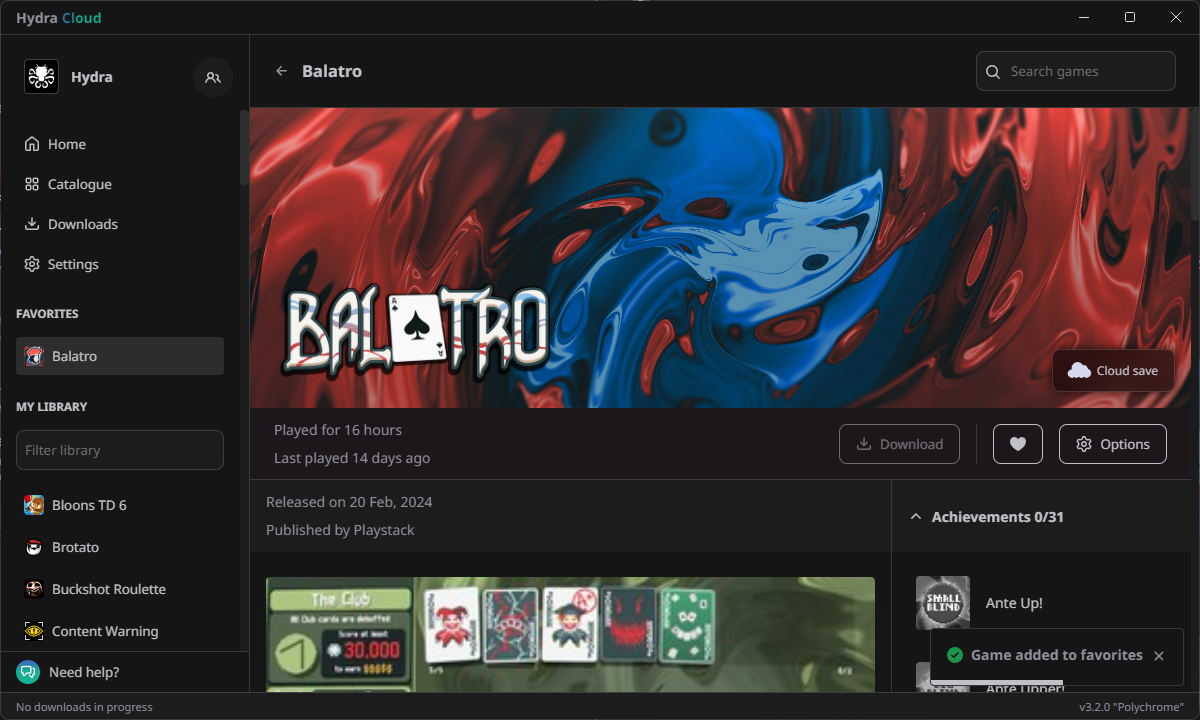
Task: Open the game Options button
Action: point(1113,444)
